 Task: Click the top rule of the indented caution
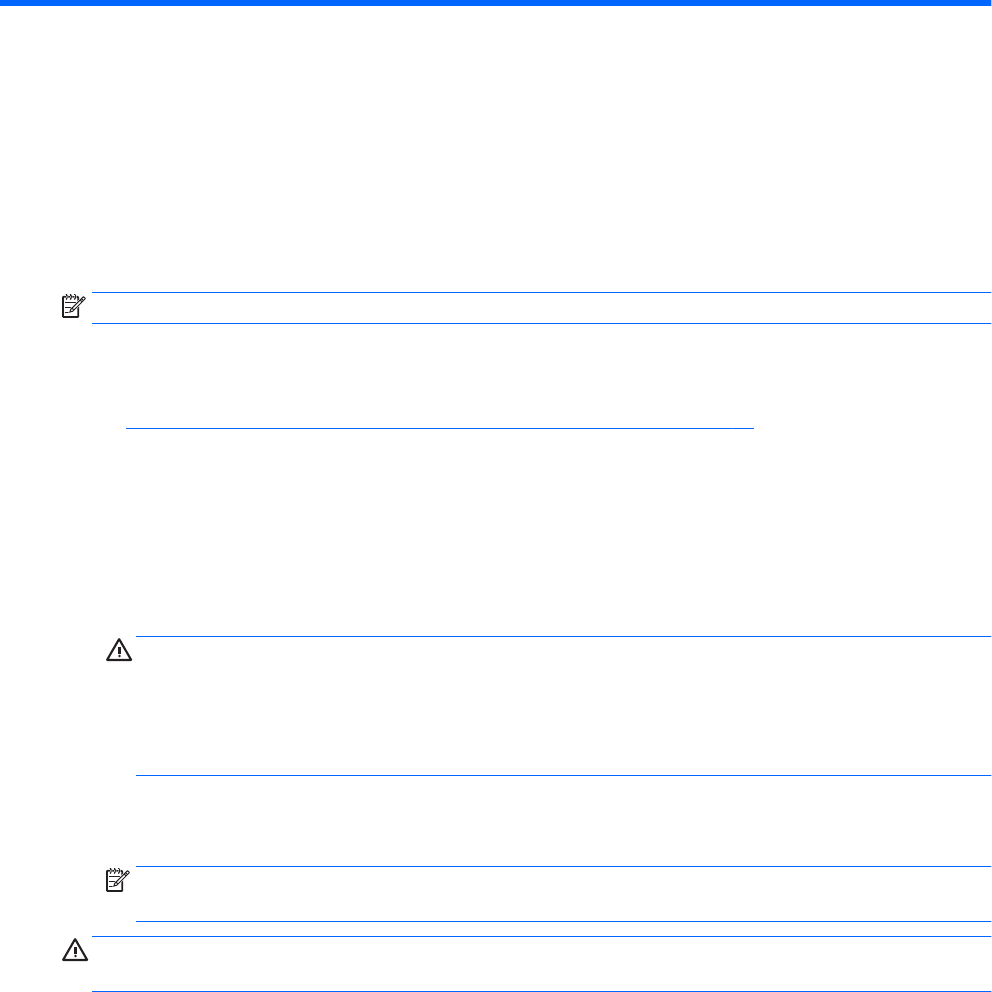(x=562, y=637)
